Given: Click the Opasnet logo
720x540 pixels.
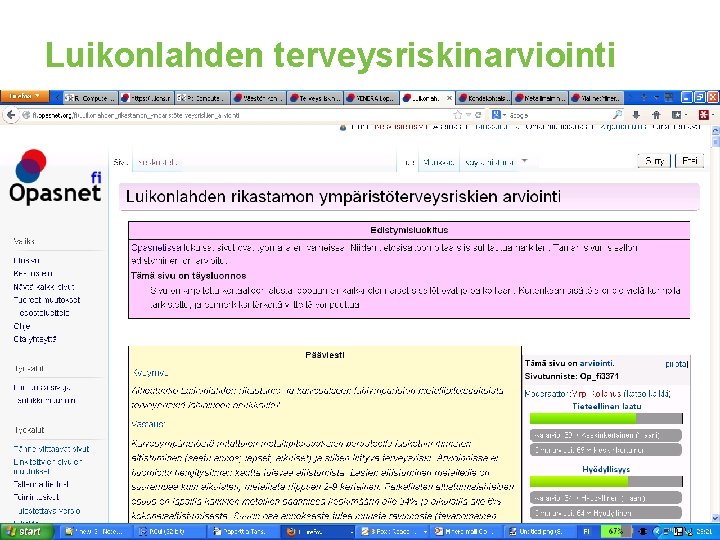Looking at the screenshot, I should [x=55, y=177].
